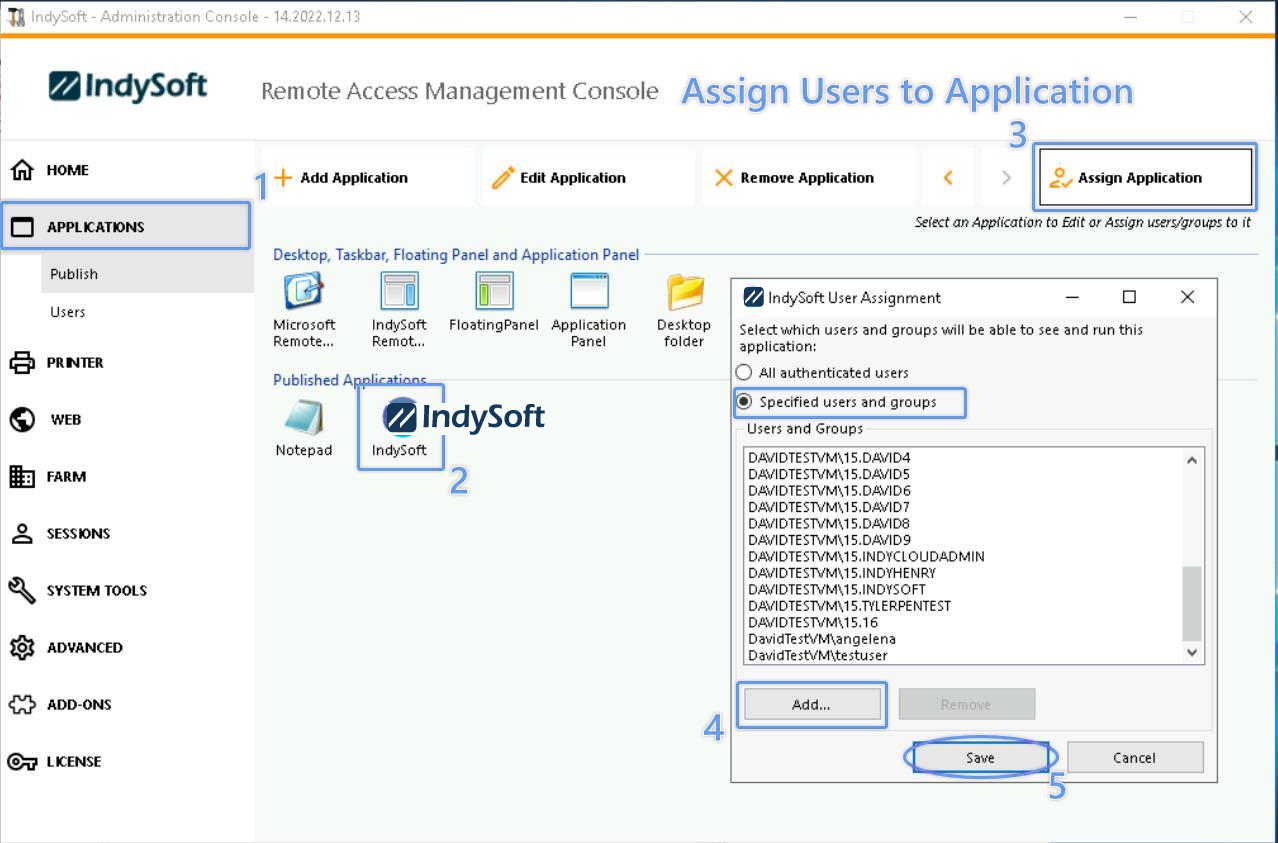The width and height of the screenshot is (1278, 843).
Task: Click the SYSTEM TOOLS wrench icon
Action: click(x=22, y=590)
